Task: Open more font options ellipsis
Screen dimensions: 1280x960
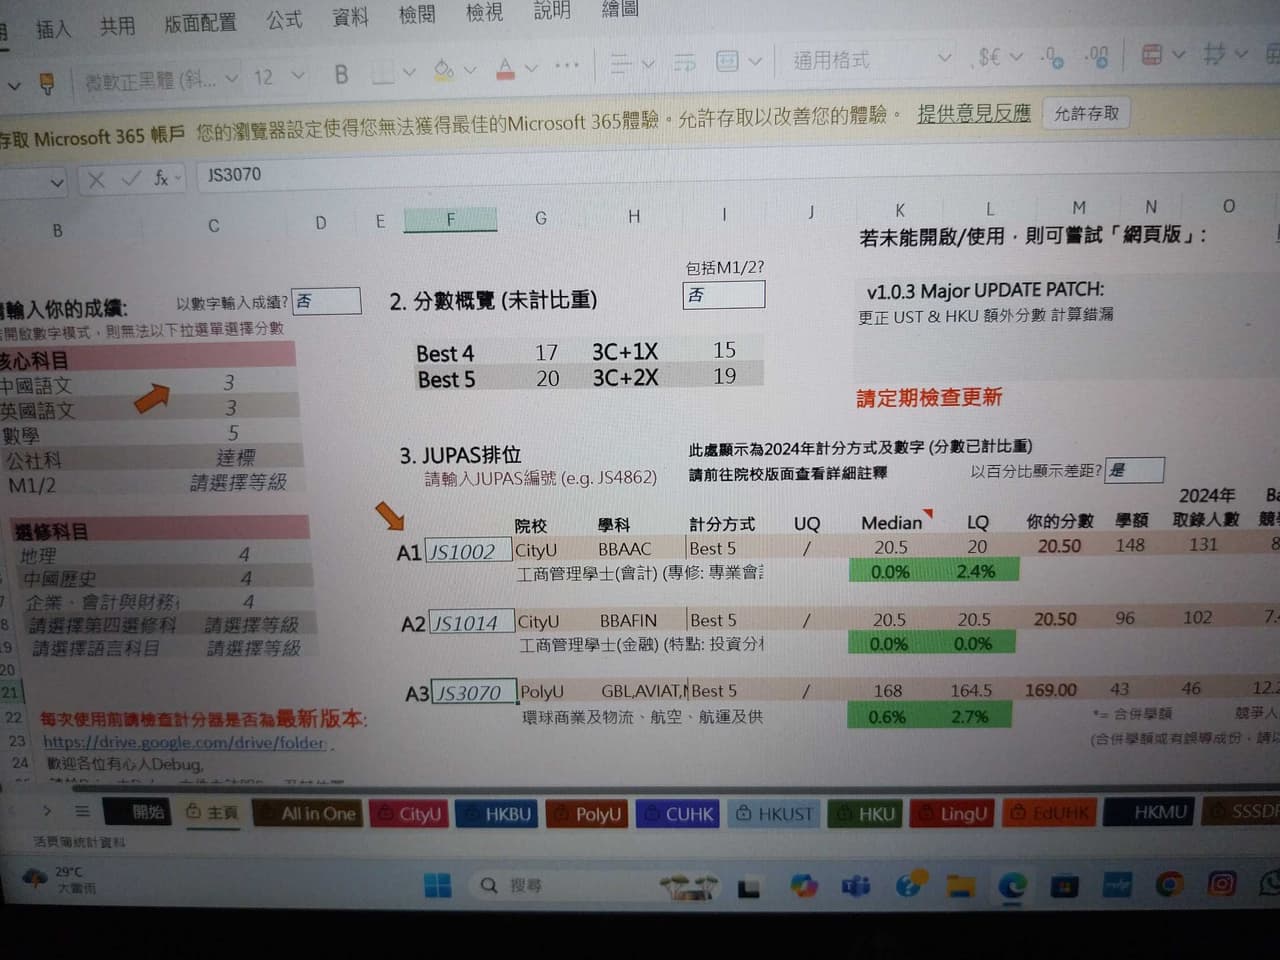Action: coord(567,66)
